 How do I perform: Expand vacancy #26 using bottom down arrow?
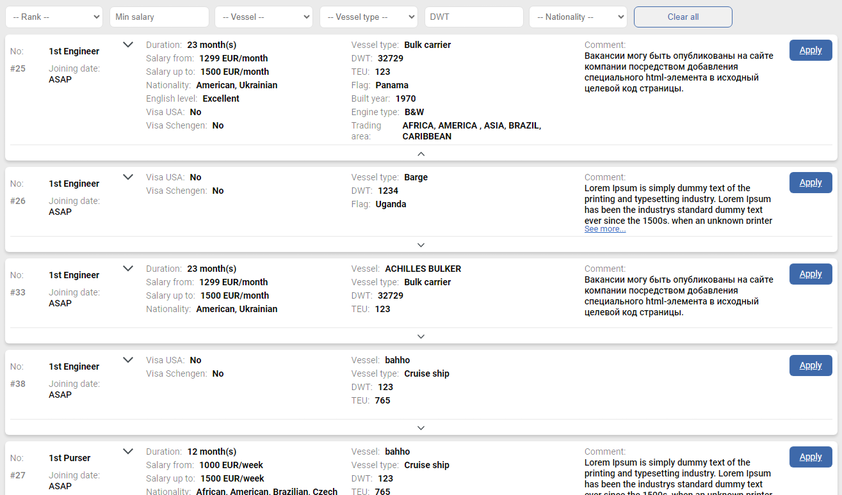coord(421,245)
